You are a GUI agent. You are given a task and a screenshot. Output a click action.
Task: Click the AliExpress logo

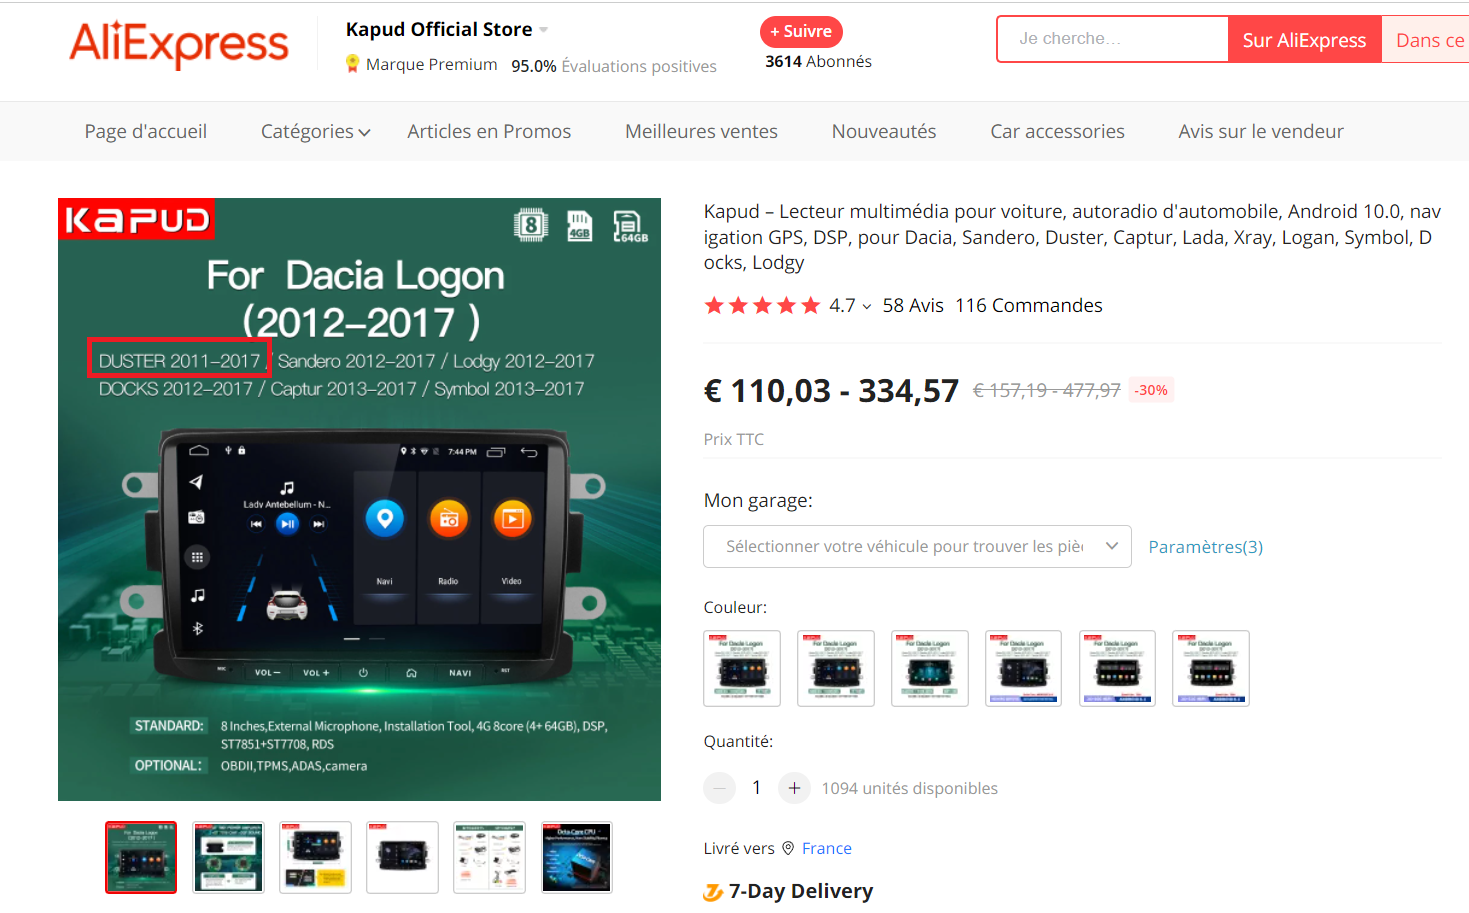(179, 44)
